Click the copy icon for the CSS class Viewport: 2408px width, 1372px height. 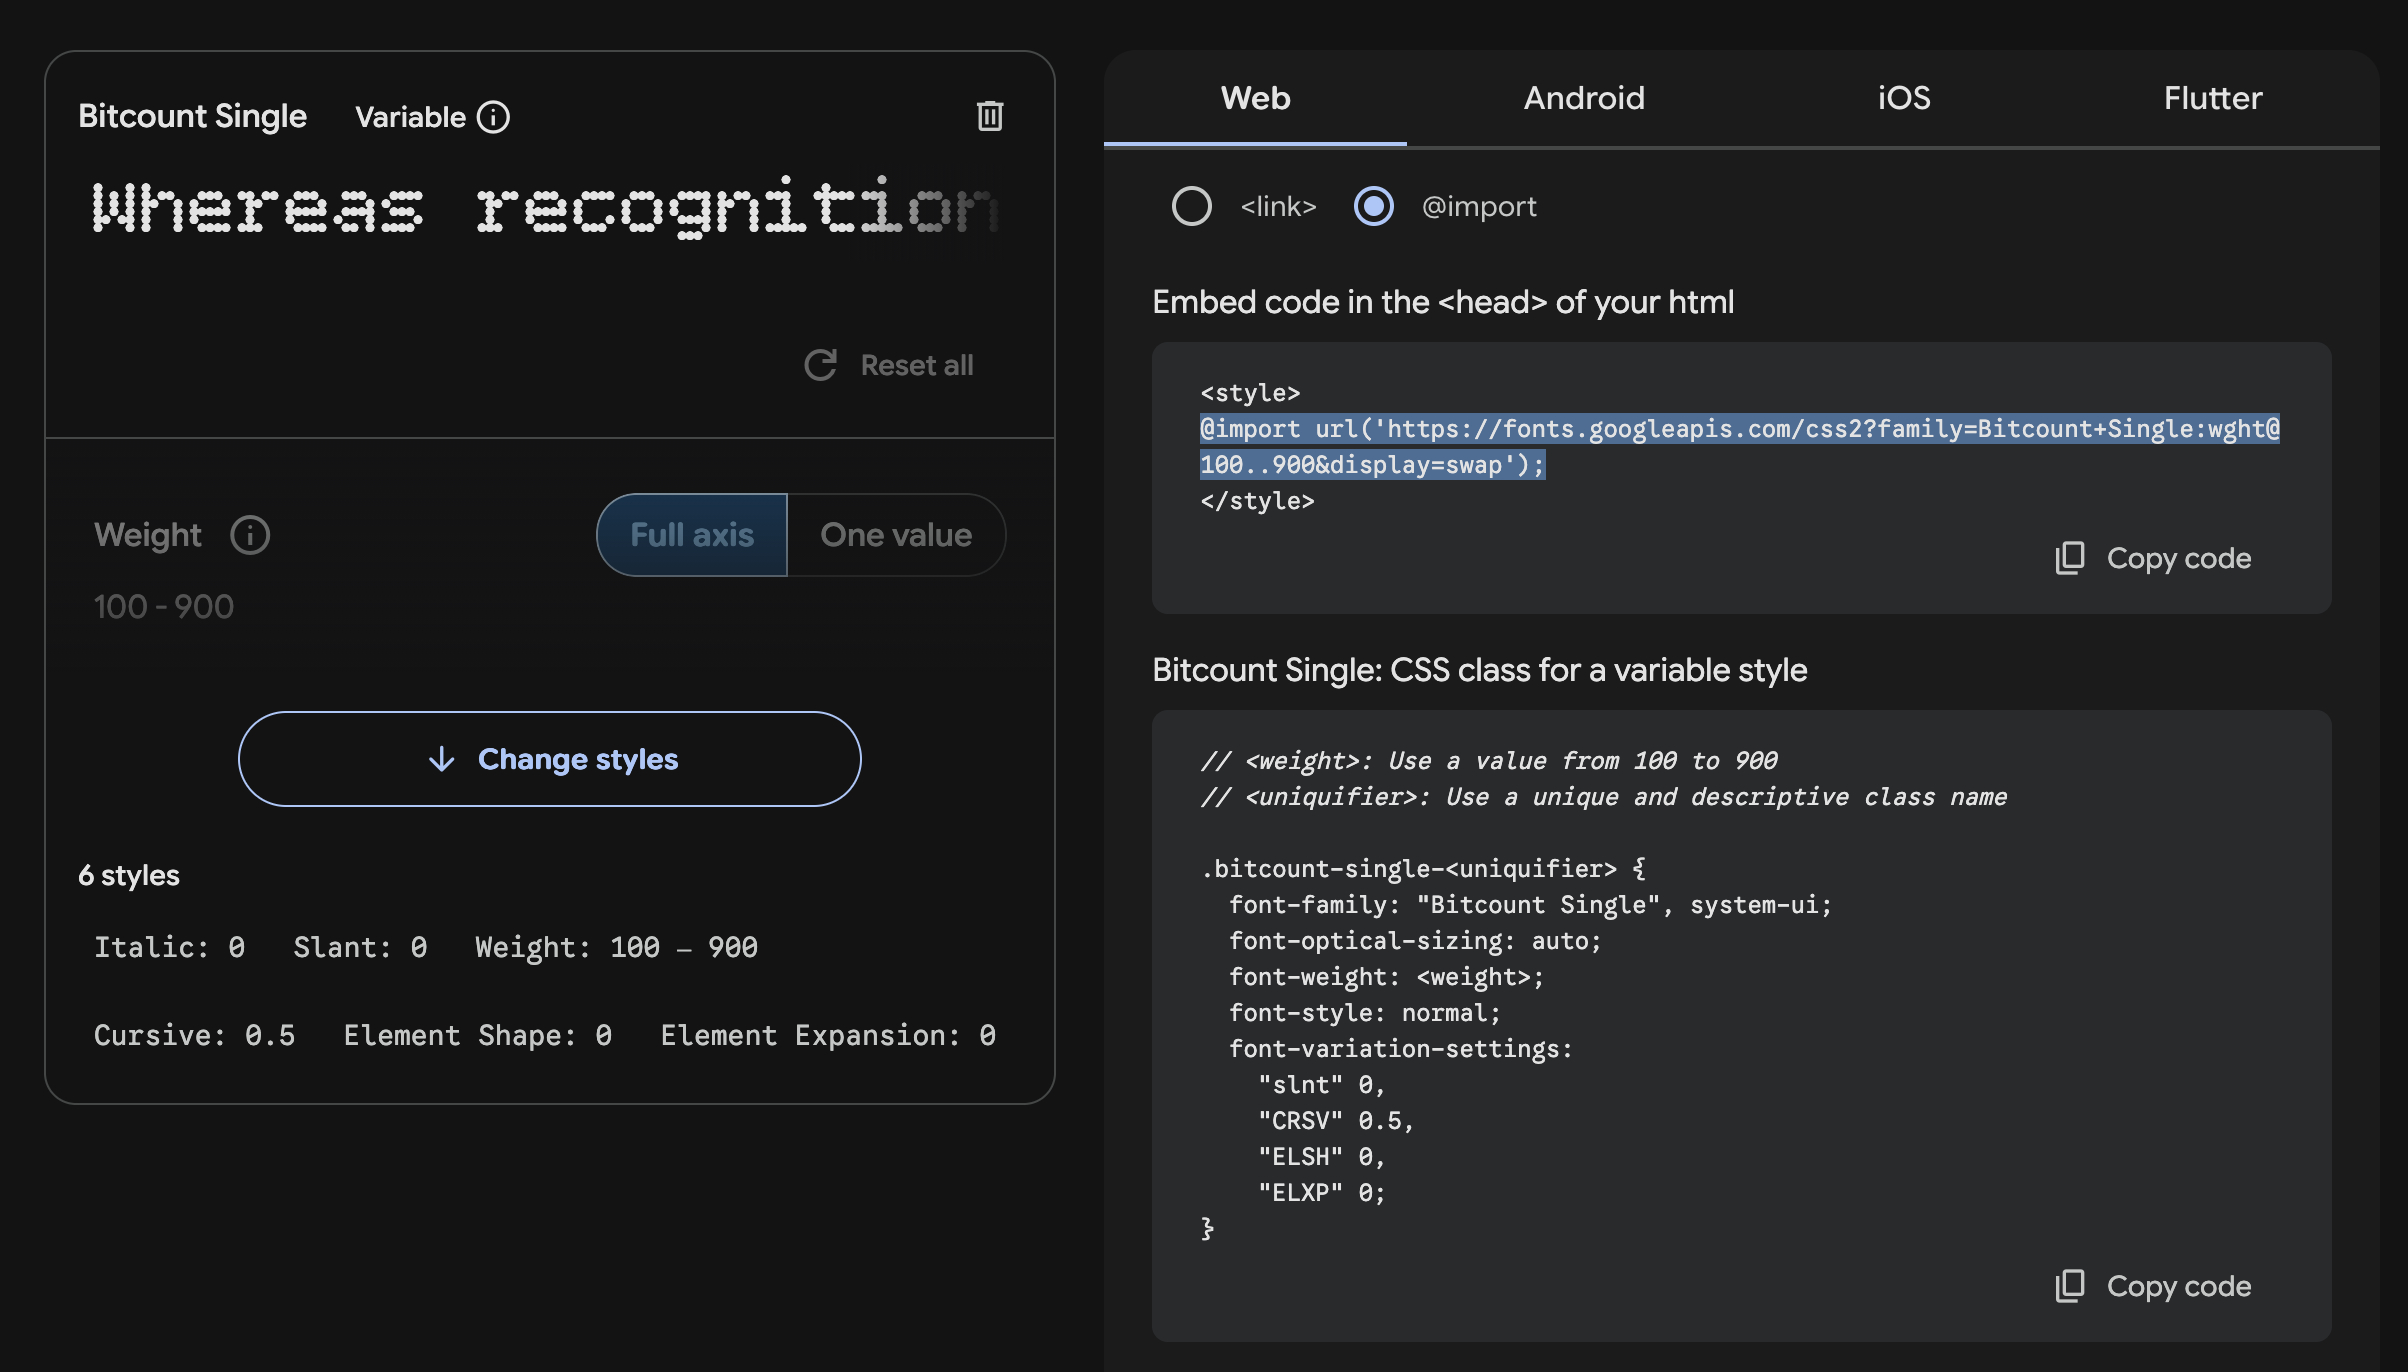tap(2069, 1286)
